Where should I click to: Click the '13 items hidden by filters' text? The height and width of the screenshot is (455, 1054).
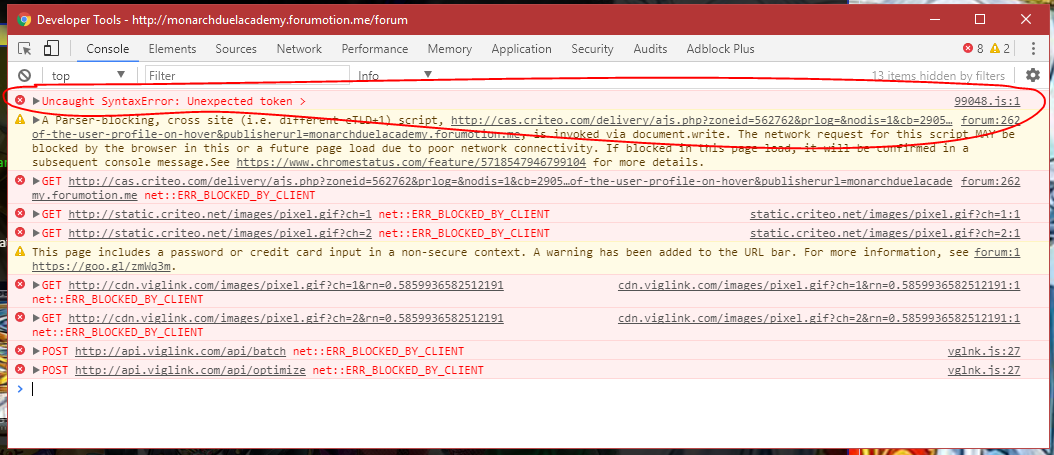(x=938, y=76)
